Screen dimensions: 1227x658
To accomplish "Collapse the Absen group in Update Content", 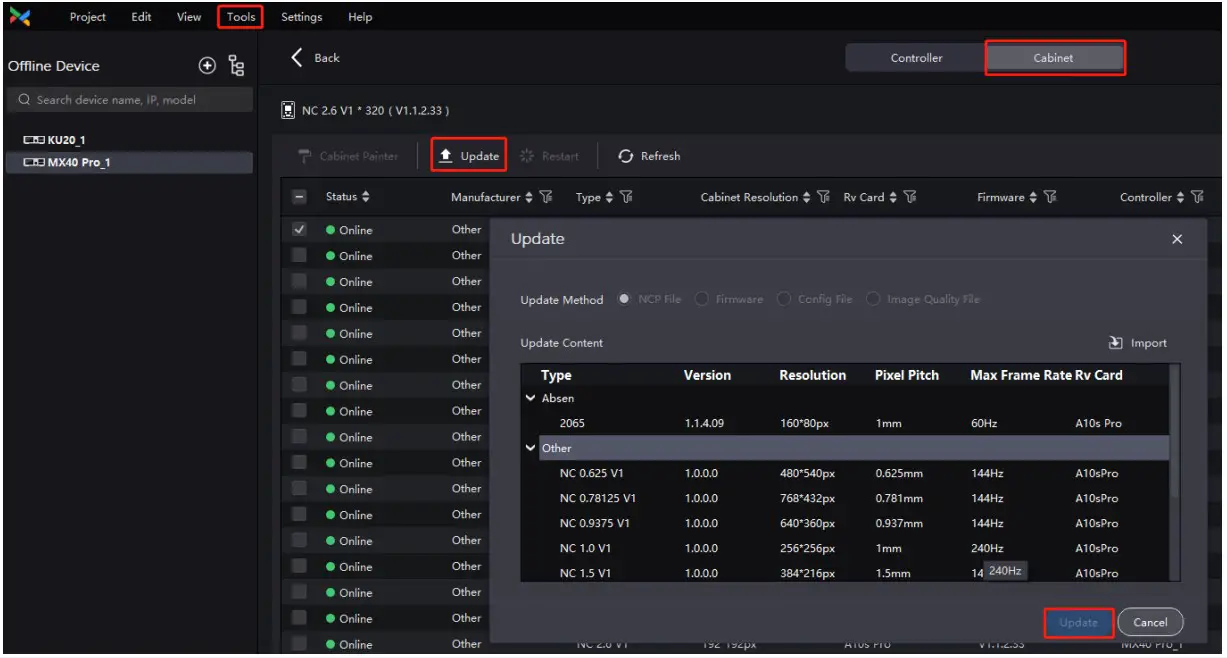I will (533, 398).
